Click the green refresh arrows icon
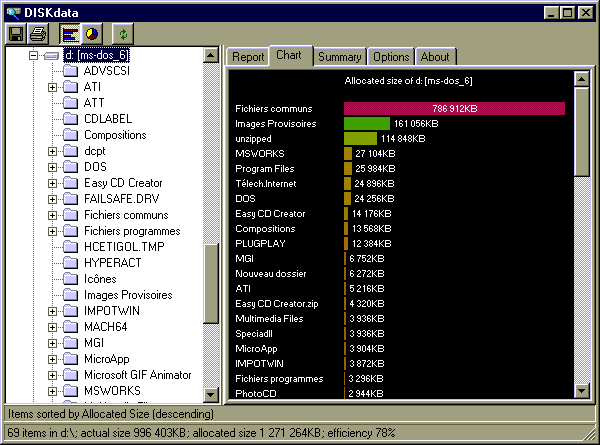This screenshot has height=445, width=600. point(121,34)
